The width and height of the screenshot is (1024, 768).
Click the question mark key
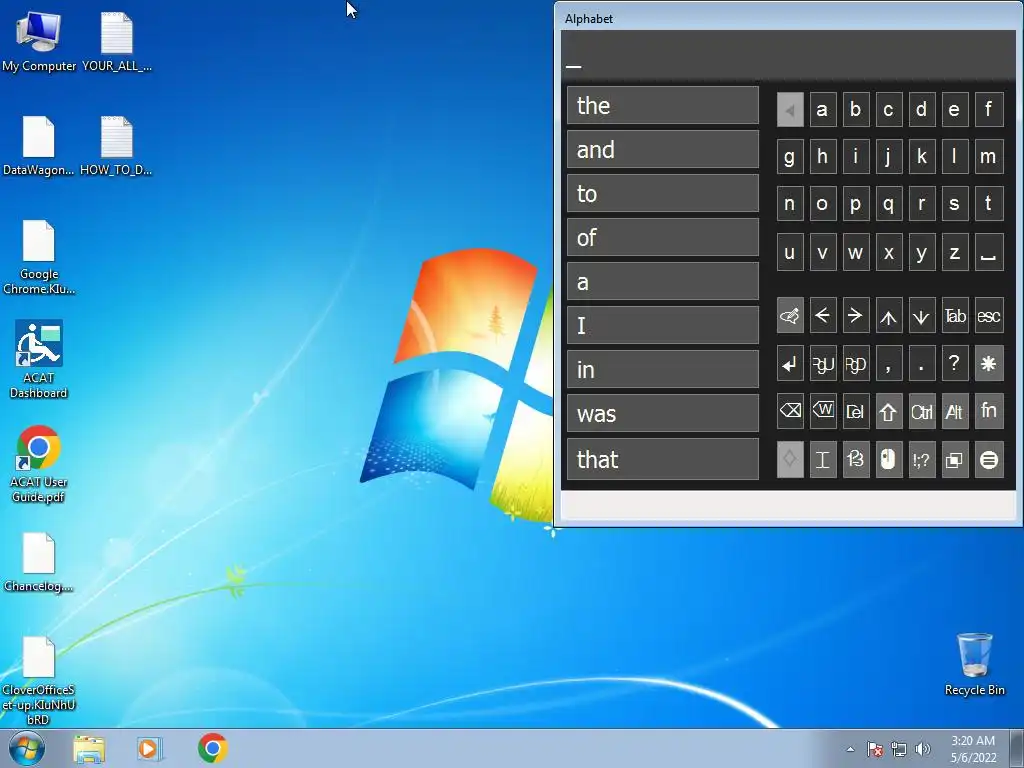pyautogui.click(x=955, y=364)
